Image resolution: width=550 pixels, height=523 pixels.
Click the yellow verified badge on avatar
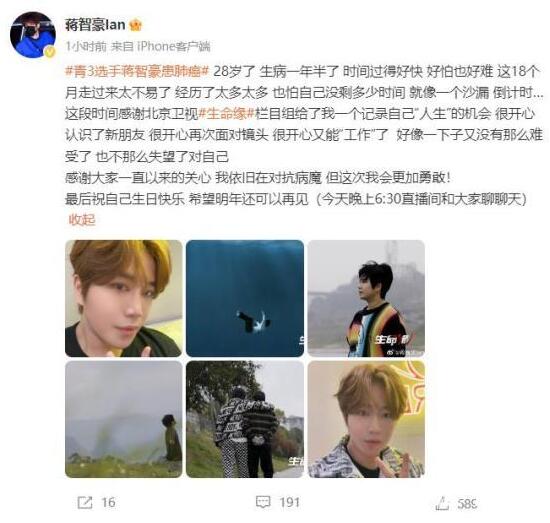click(x=50, y=52)
